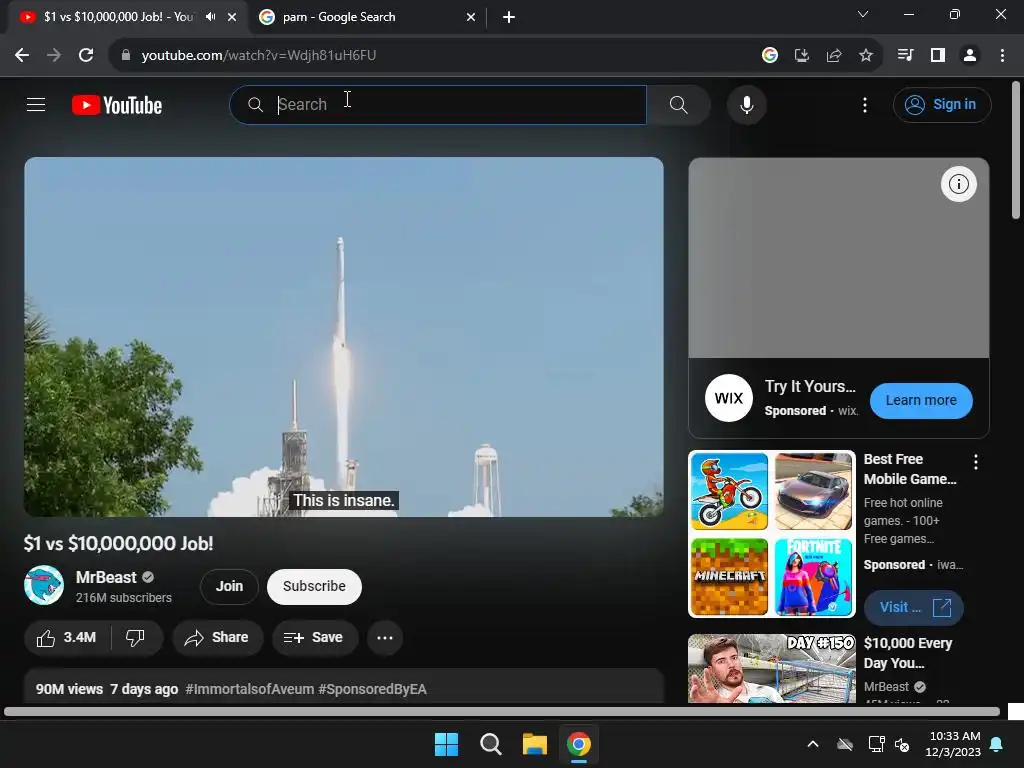The height and width of the screenshot is (768, 1024).
Task: Open the $10,000 Every Day video thumbnail
Action: [771, 668]
